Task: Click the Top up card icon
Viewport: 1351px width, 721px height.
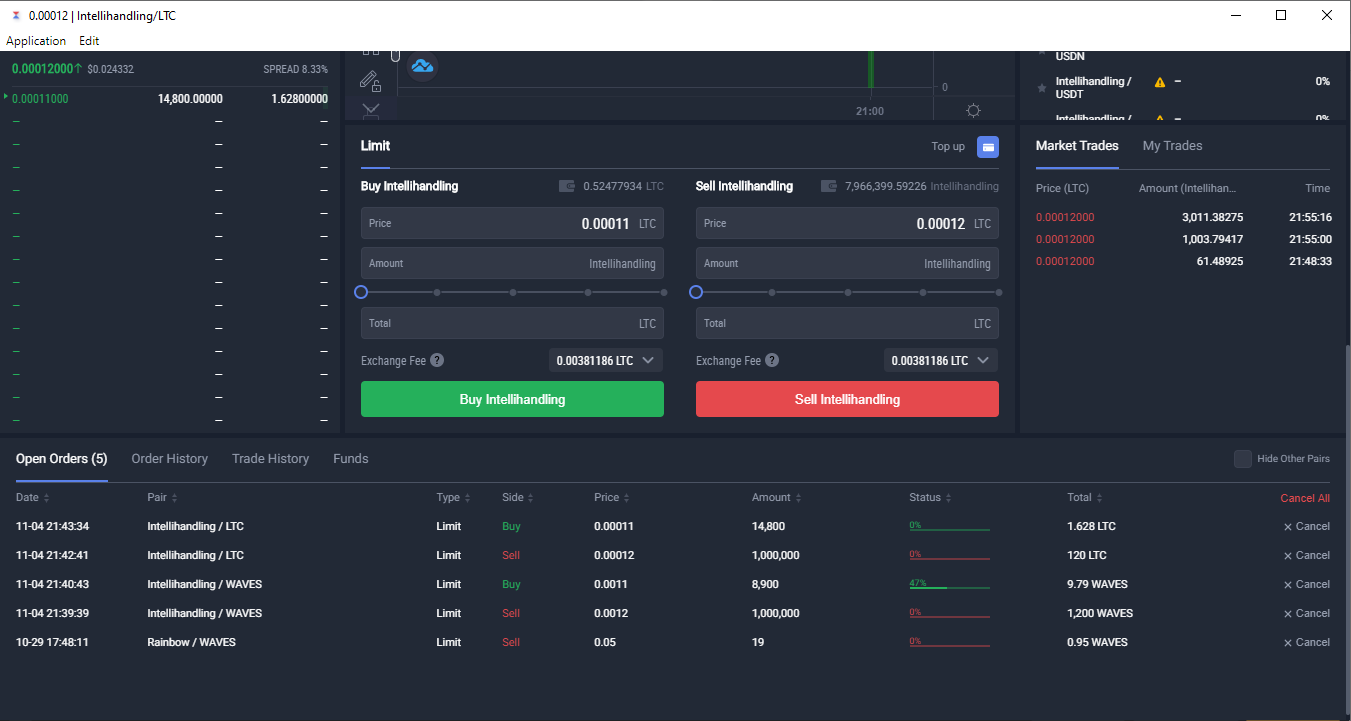Action: coord(988,146)
